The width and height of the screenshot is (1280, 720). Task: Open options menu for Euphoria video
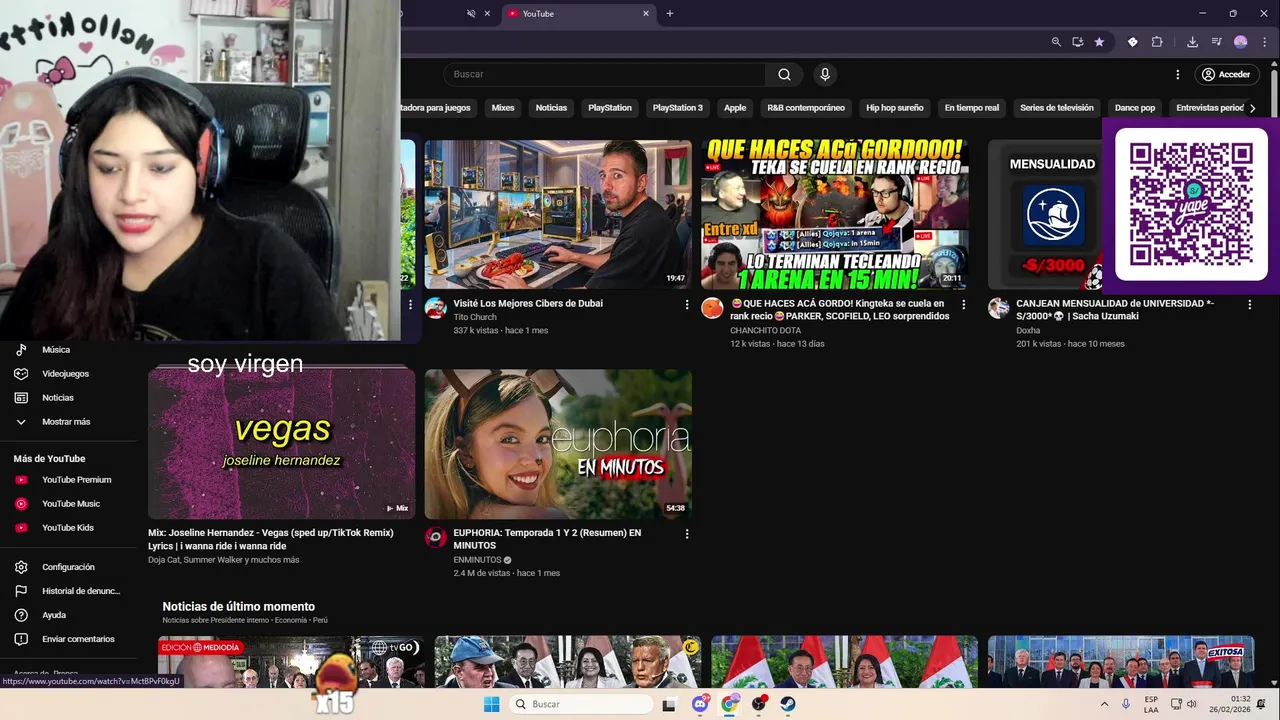687,534
